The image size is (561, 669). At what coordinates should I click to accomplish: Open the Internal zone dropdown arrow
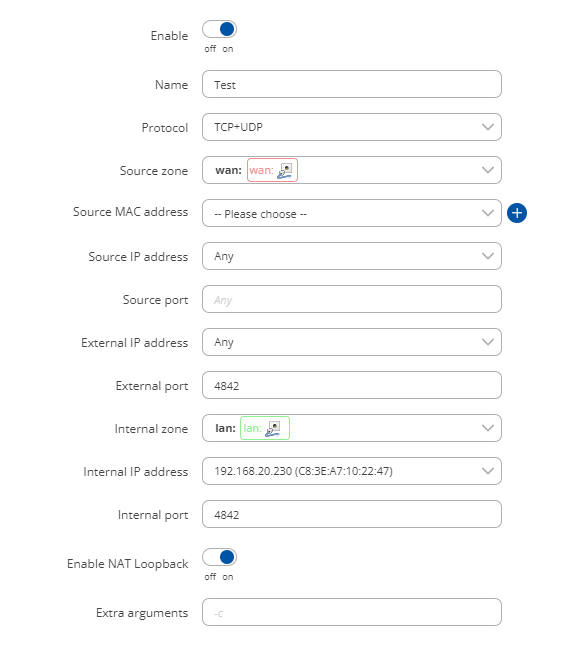coord(488,428)
